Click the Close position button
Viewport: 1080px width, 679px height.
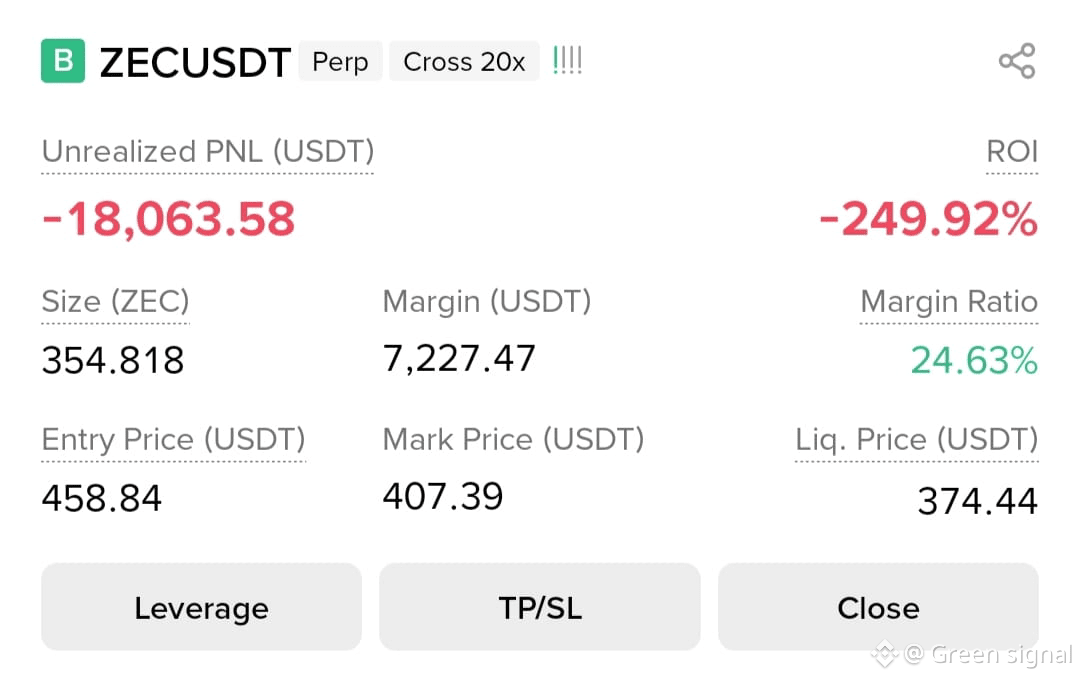878,607
